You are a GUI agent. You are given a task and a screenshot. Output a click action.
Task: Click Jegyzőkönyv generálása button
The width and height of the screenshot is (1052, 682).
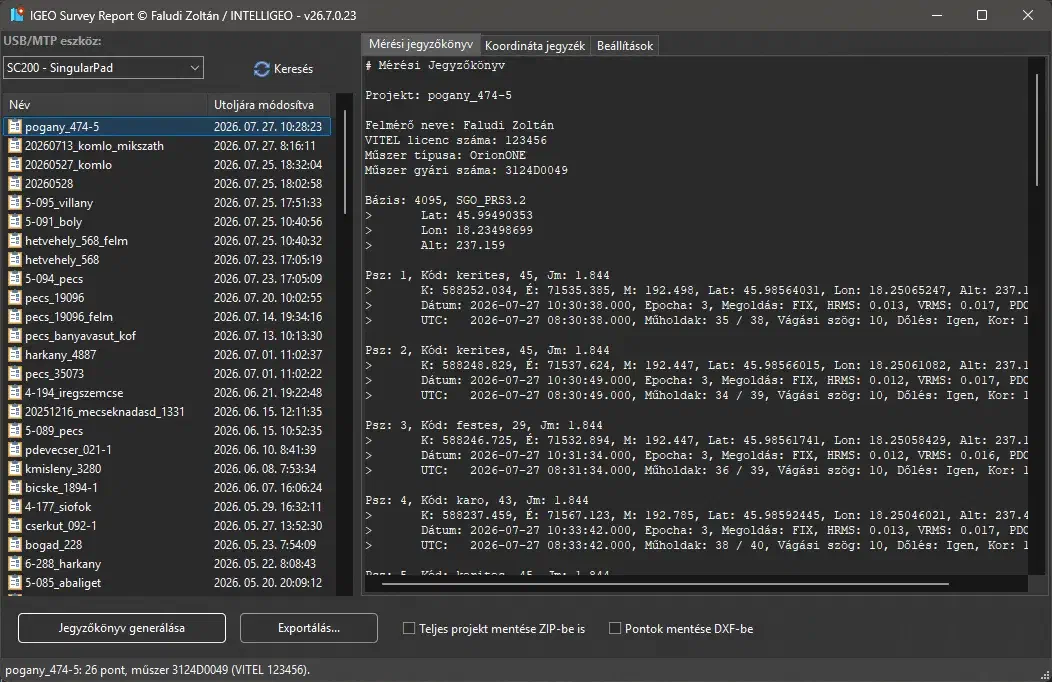point(121,628)
